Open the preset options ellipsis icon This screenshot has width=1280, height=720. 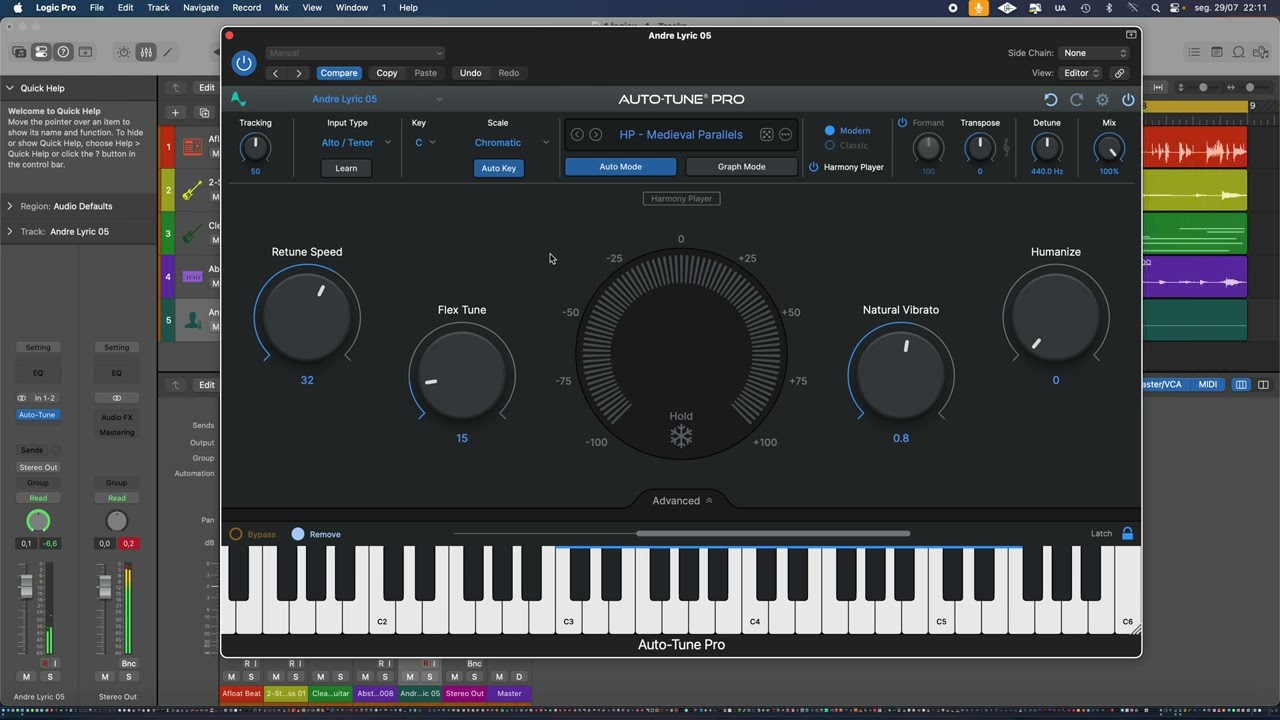(785, 135)
